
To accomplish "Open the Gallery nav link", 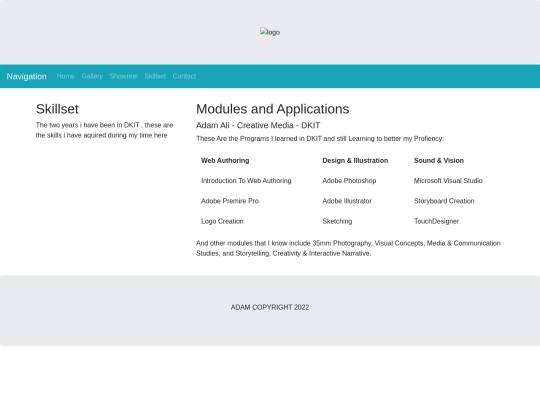I will 92,76.
